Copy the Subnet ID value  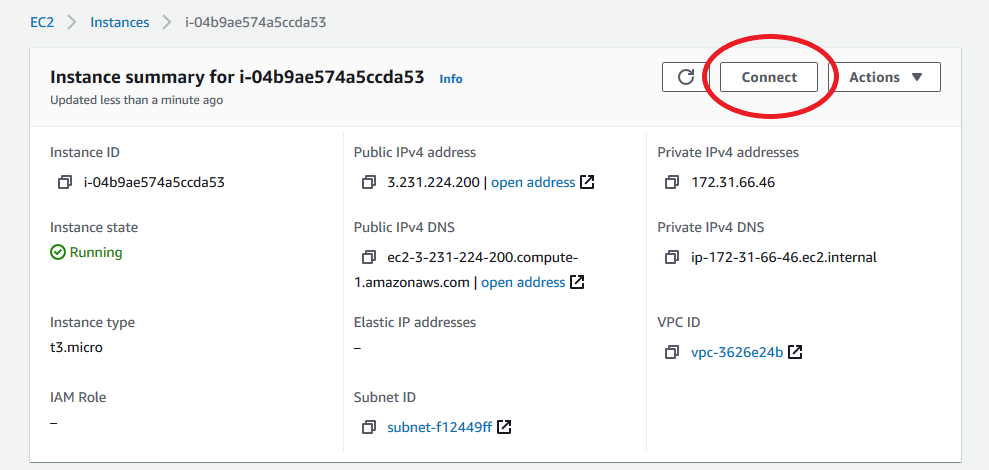(369, 428)
